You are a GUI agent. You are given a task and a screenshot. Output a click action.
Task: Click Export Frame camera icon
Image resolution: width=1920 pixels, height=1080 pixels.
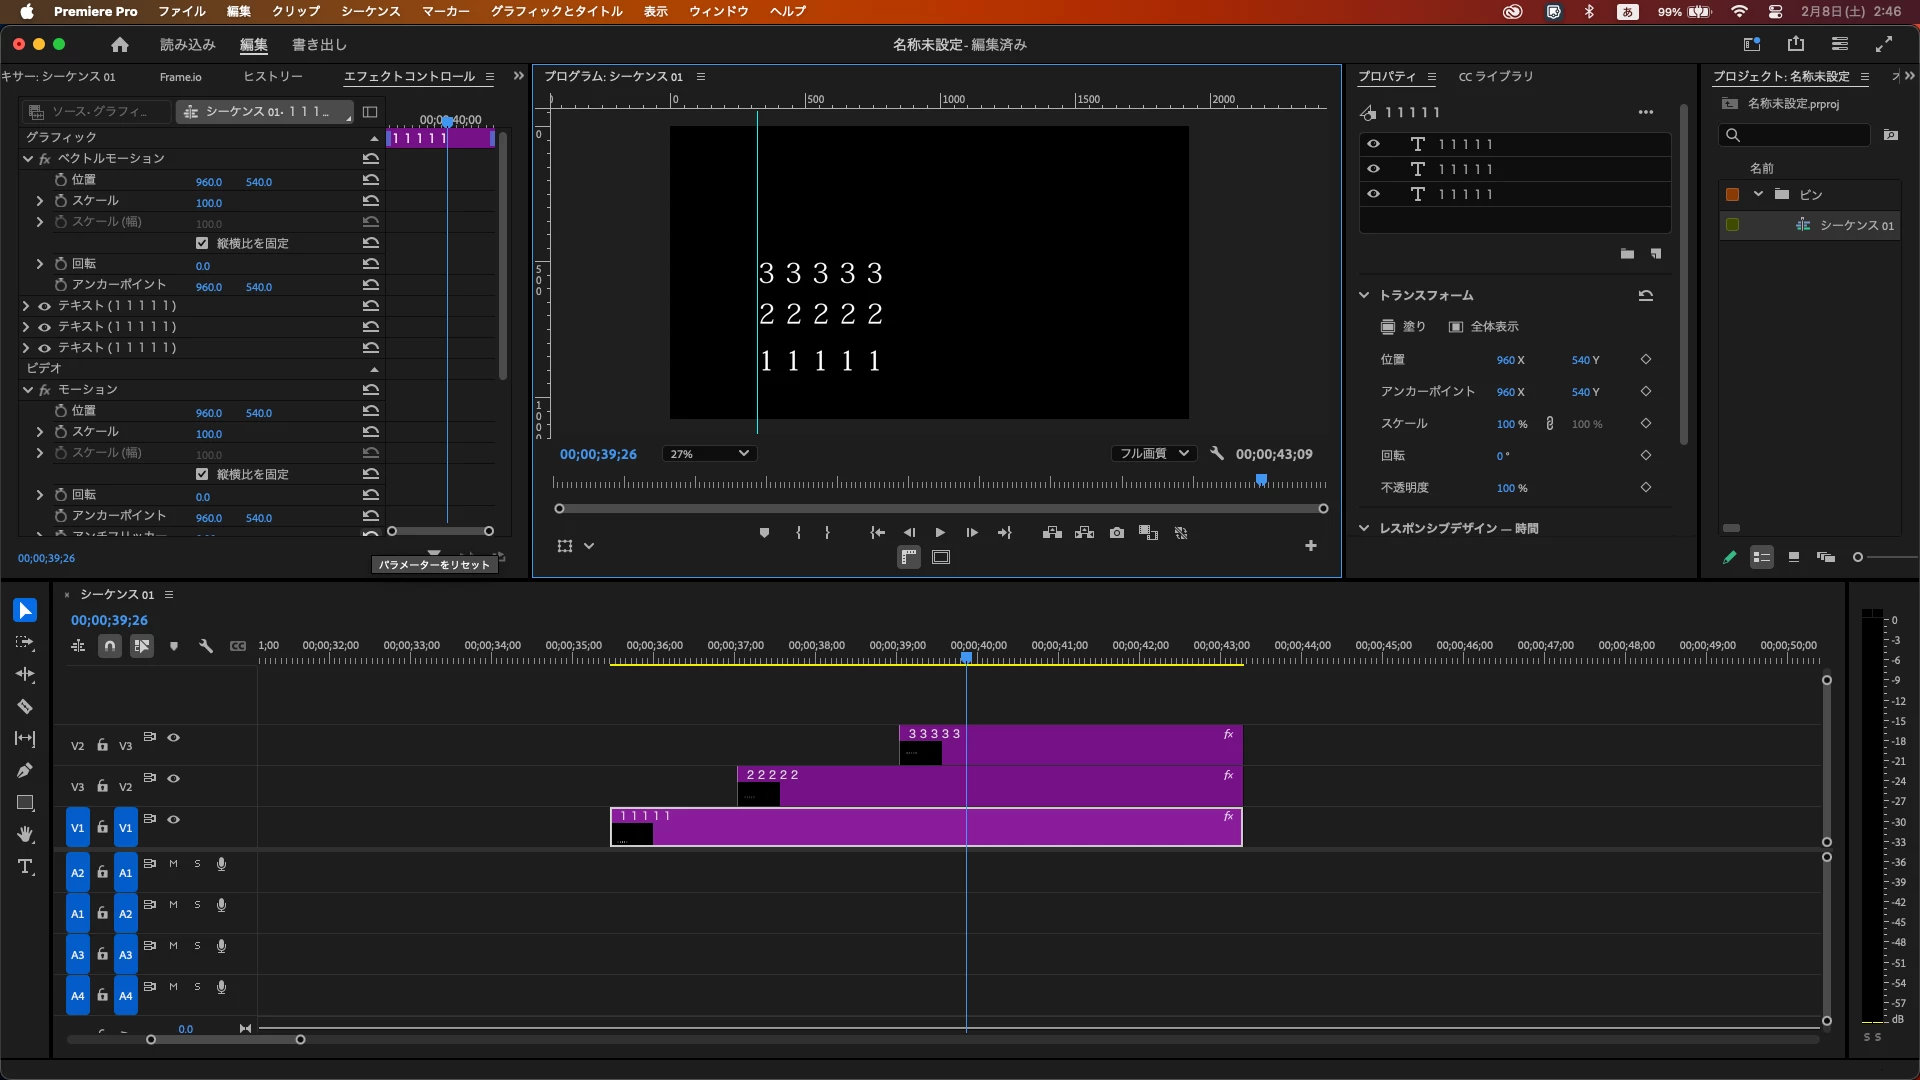pos(1117,533)
